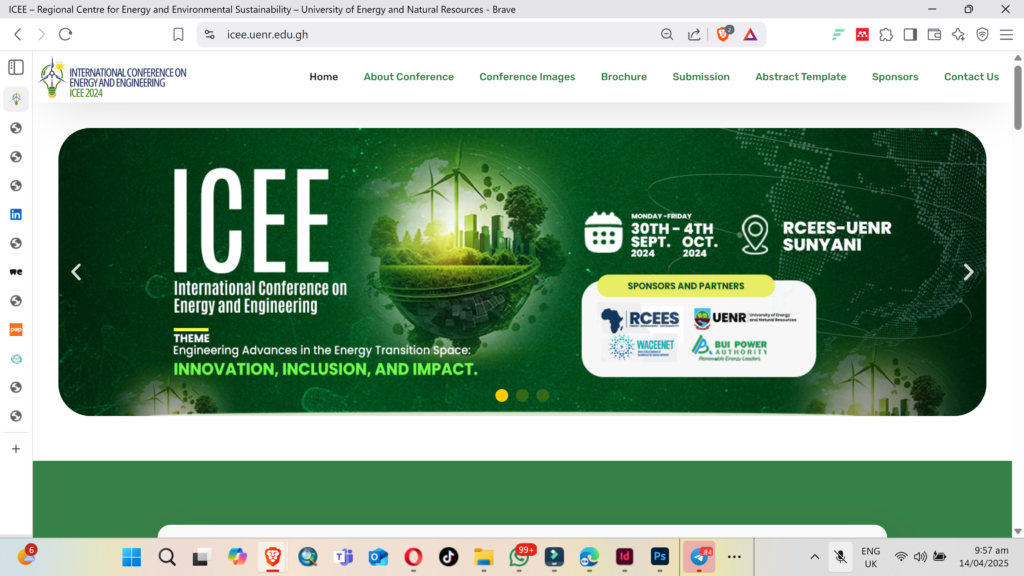Advance carousel with right arrow
The width and height of the screenshot is (1024, 576).
coord(967,272)
